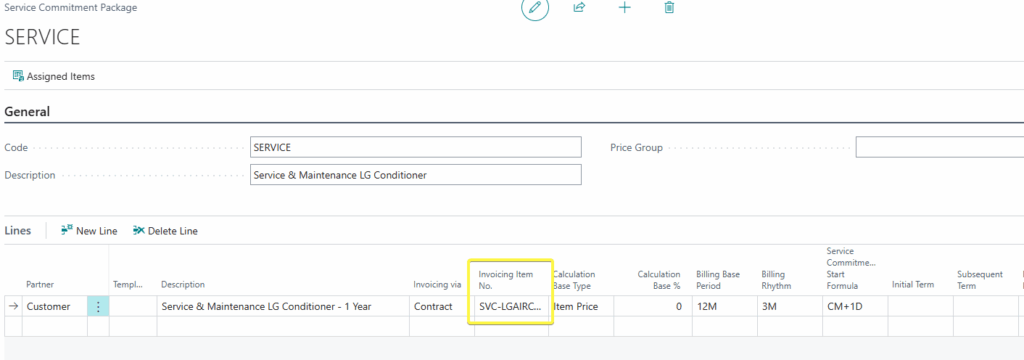The height and width of the screenshot is (360, 1024).
Task: Select the Invoicing Item No. cell SVC-LGAIRC
Action: [511, 306]
